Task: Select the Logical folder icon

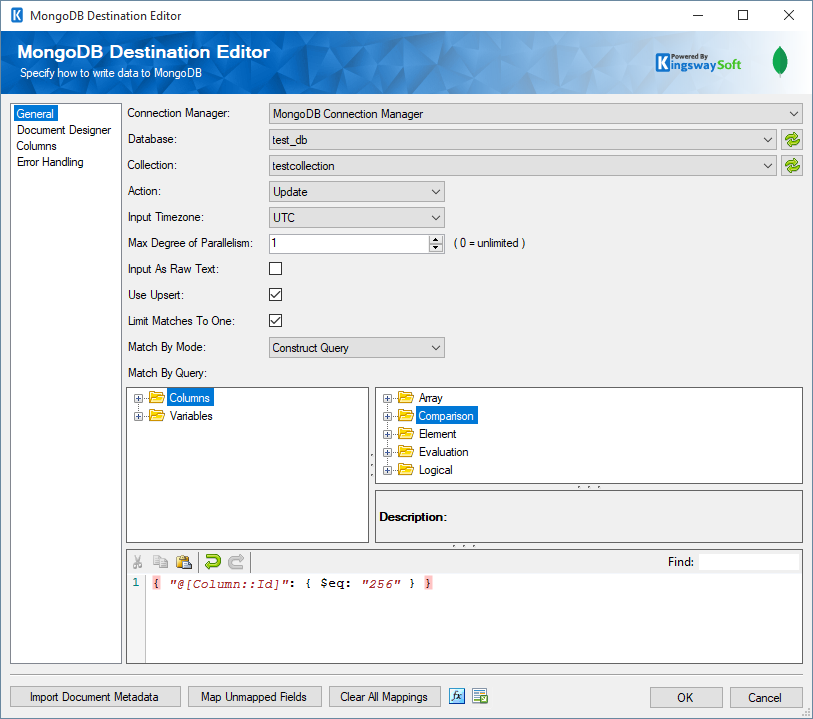Action: point(405,470)
